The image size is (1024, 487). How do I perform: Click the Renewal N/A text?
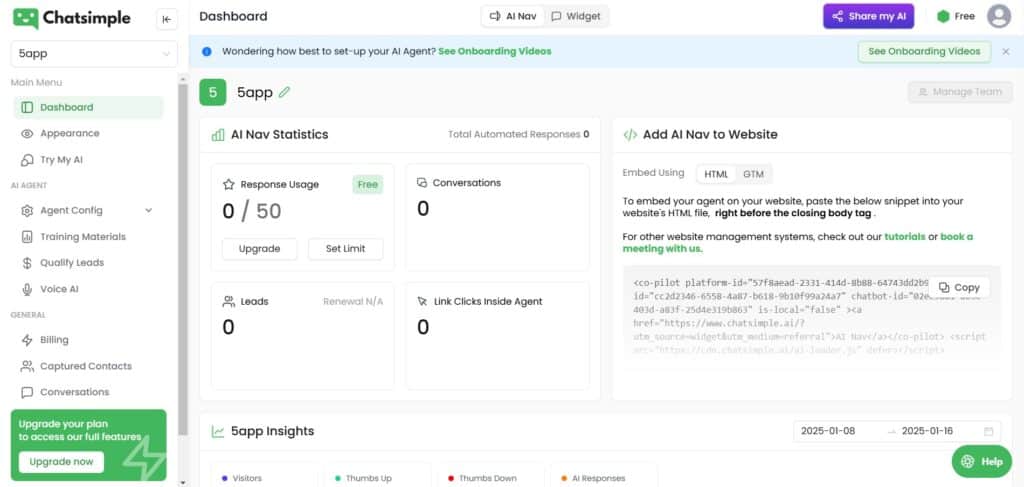tap(353, 302)
